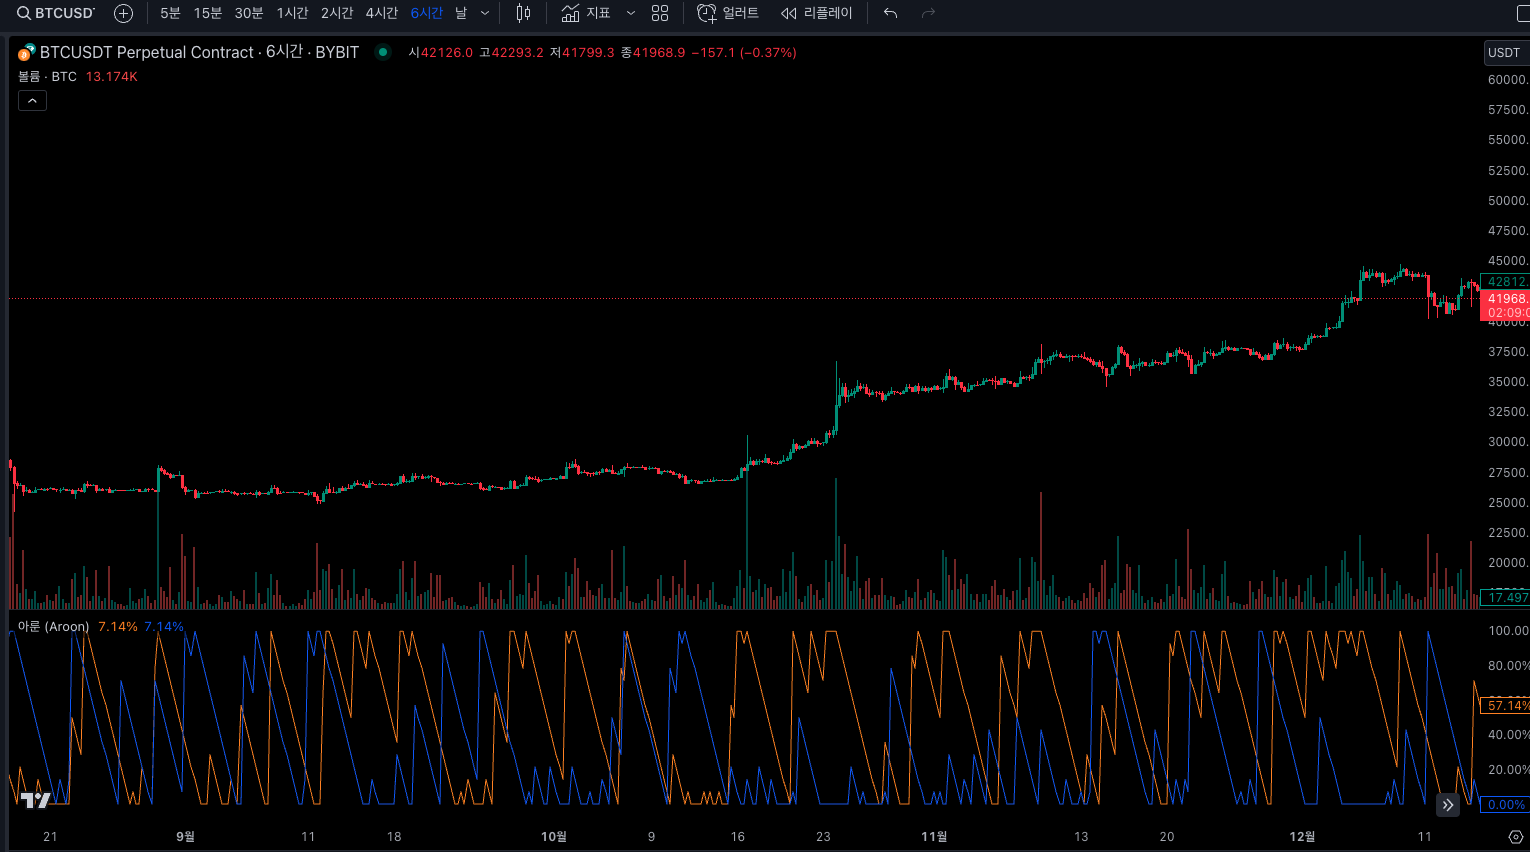
Task: Click the redo arrow in toolbar
Action: (928, 13)
